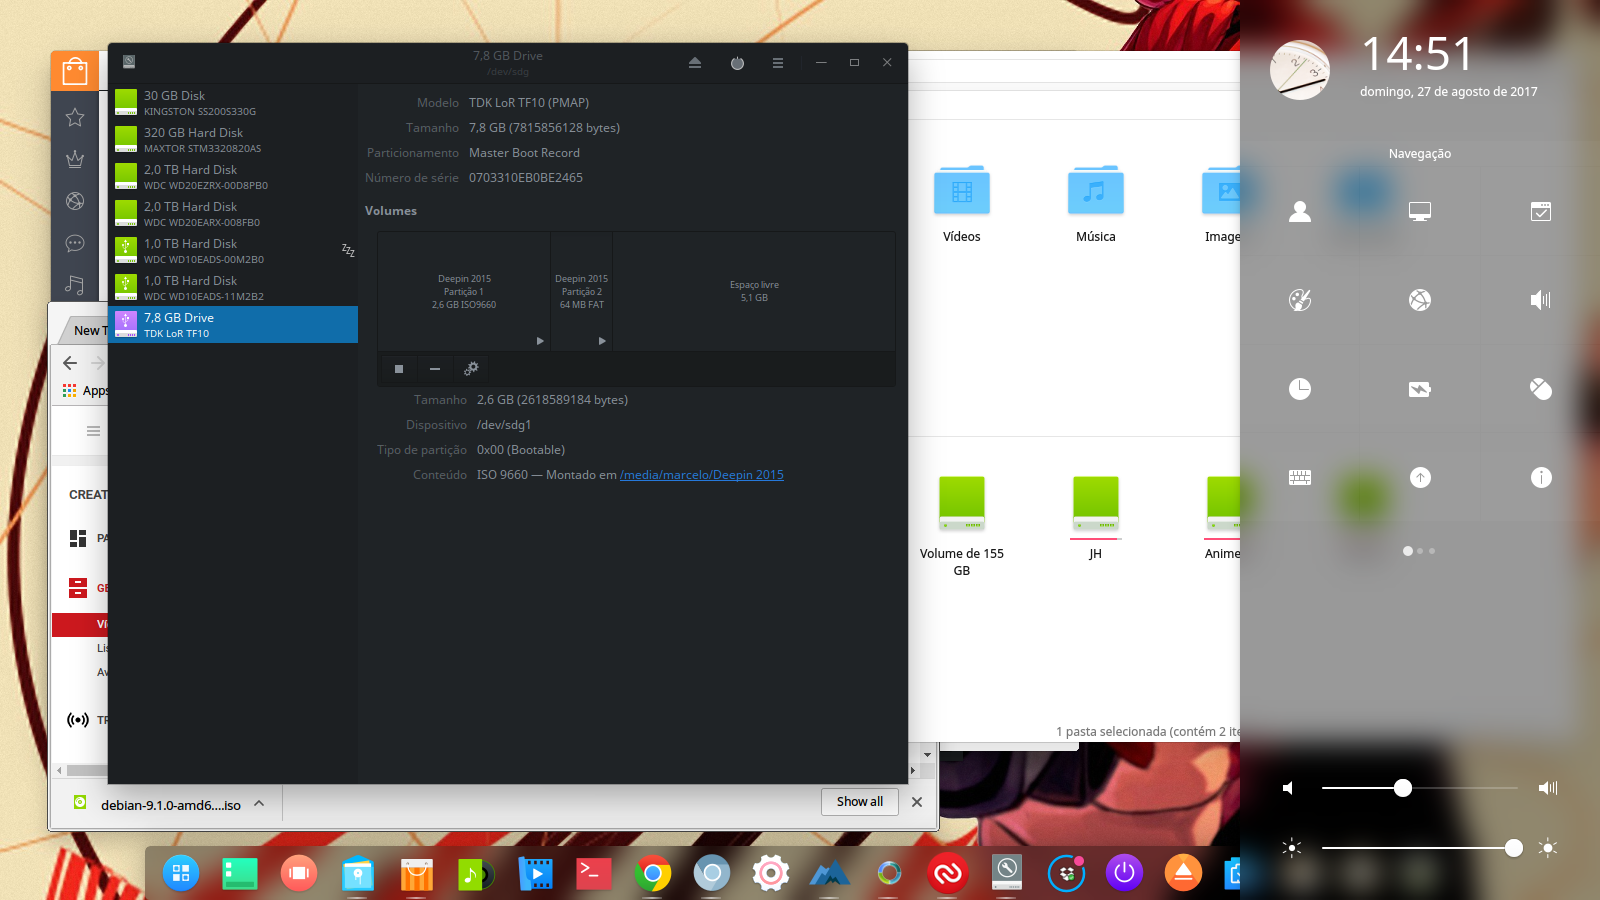Select the Espaço livre 5,1 GB block

[x=754, y=291]
